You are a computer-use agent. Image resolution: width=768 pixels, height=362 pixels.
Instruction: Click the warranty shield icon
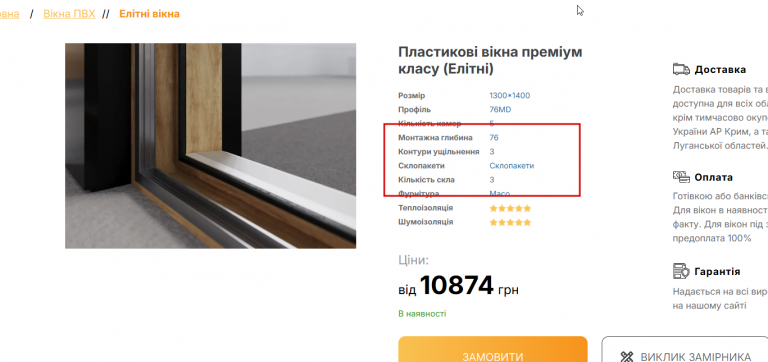tap(681, 270)
